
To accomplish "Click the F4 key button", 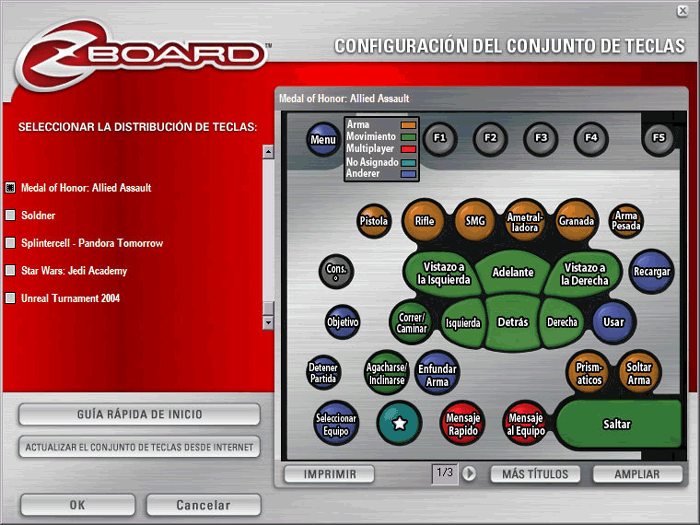I will point(591,138).
